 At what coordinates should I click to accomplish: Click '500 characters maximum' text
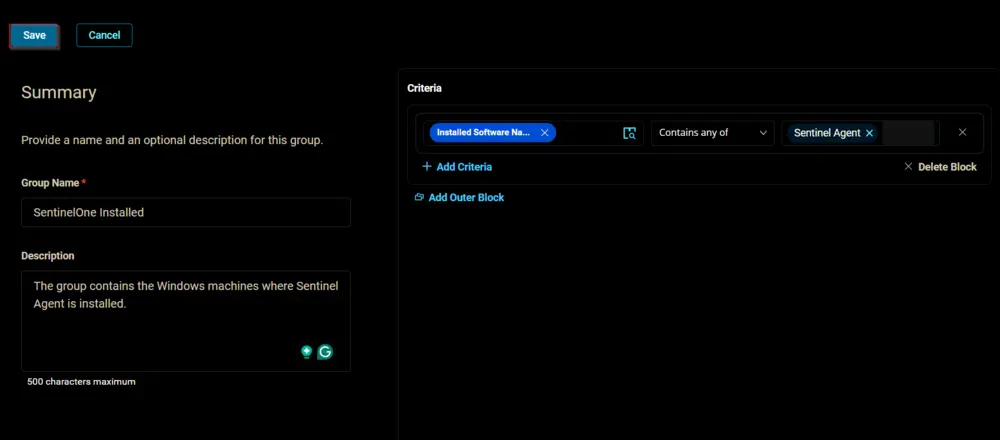82,382
